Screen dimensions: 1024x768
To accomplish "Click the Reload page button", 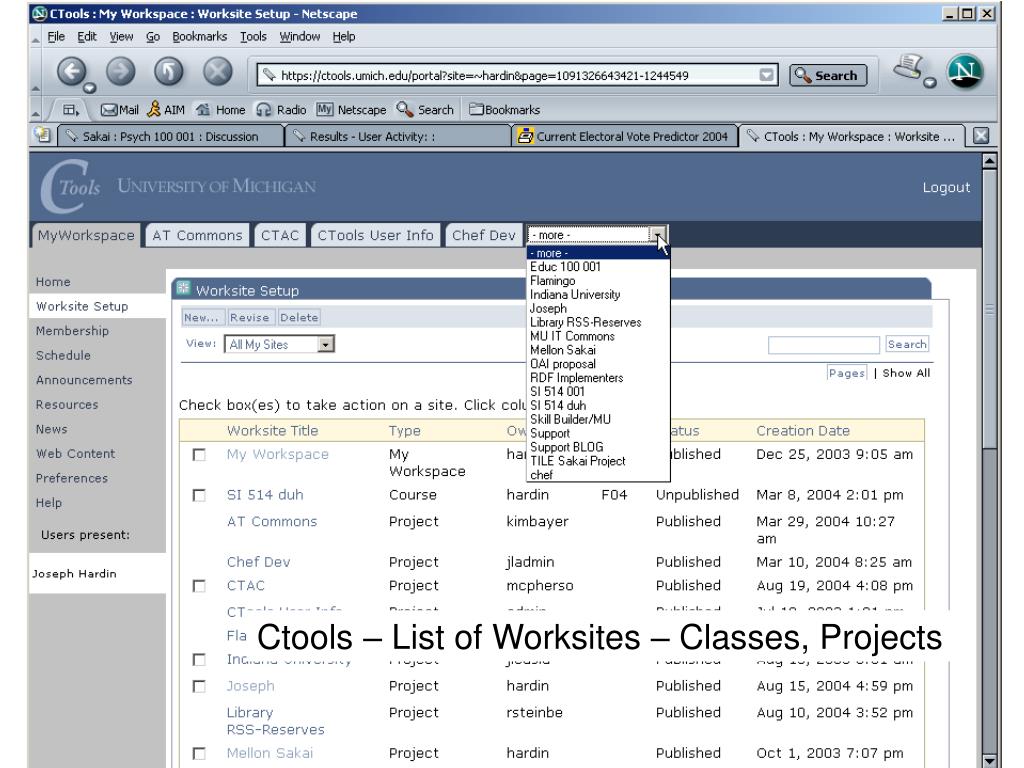I will (x=168, y=71).
